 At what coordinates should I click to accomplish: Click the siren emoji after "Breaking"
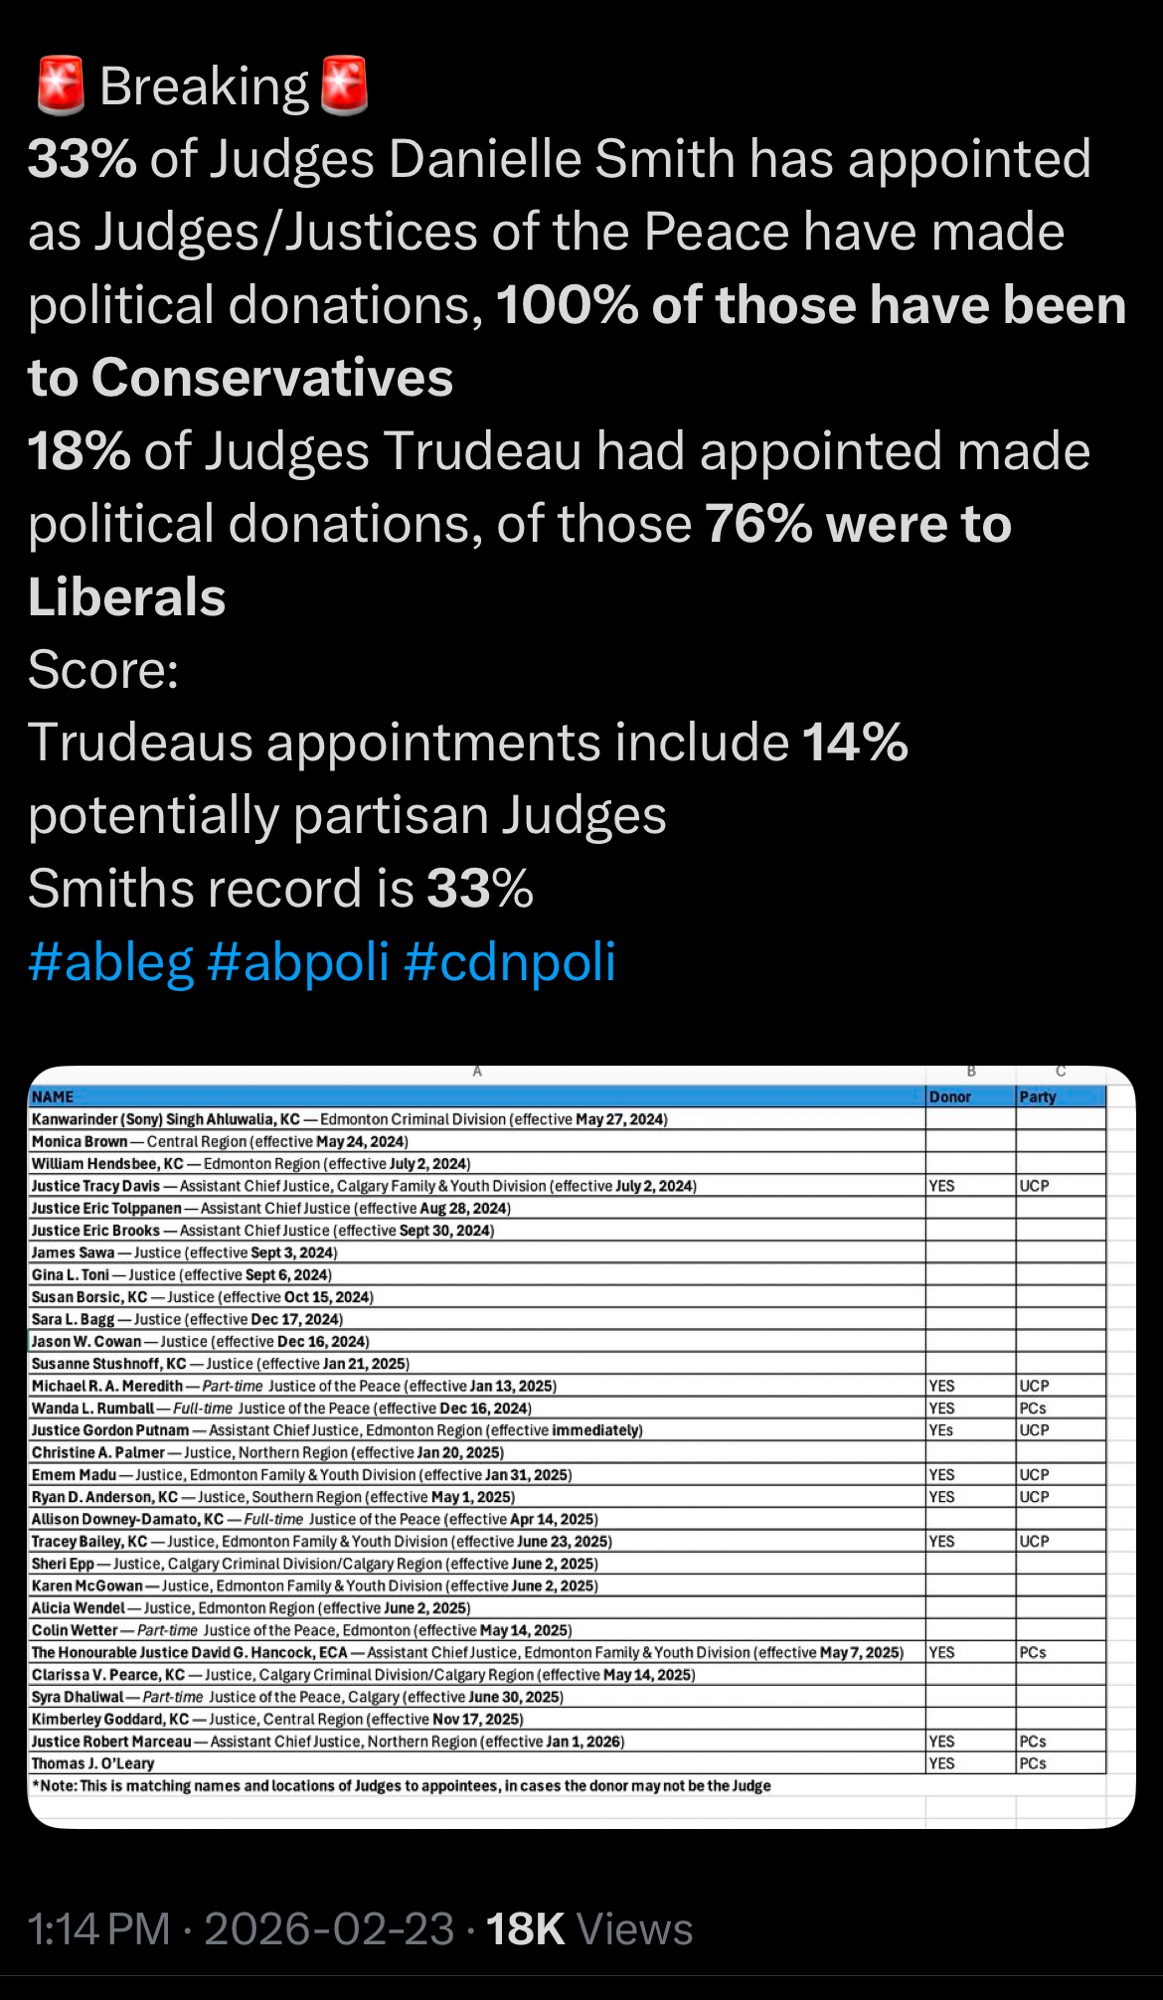coord(344,86)
